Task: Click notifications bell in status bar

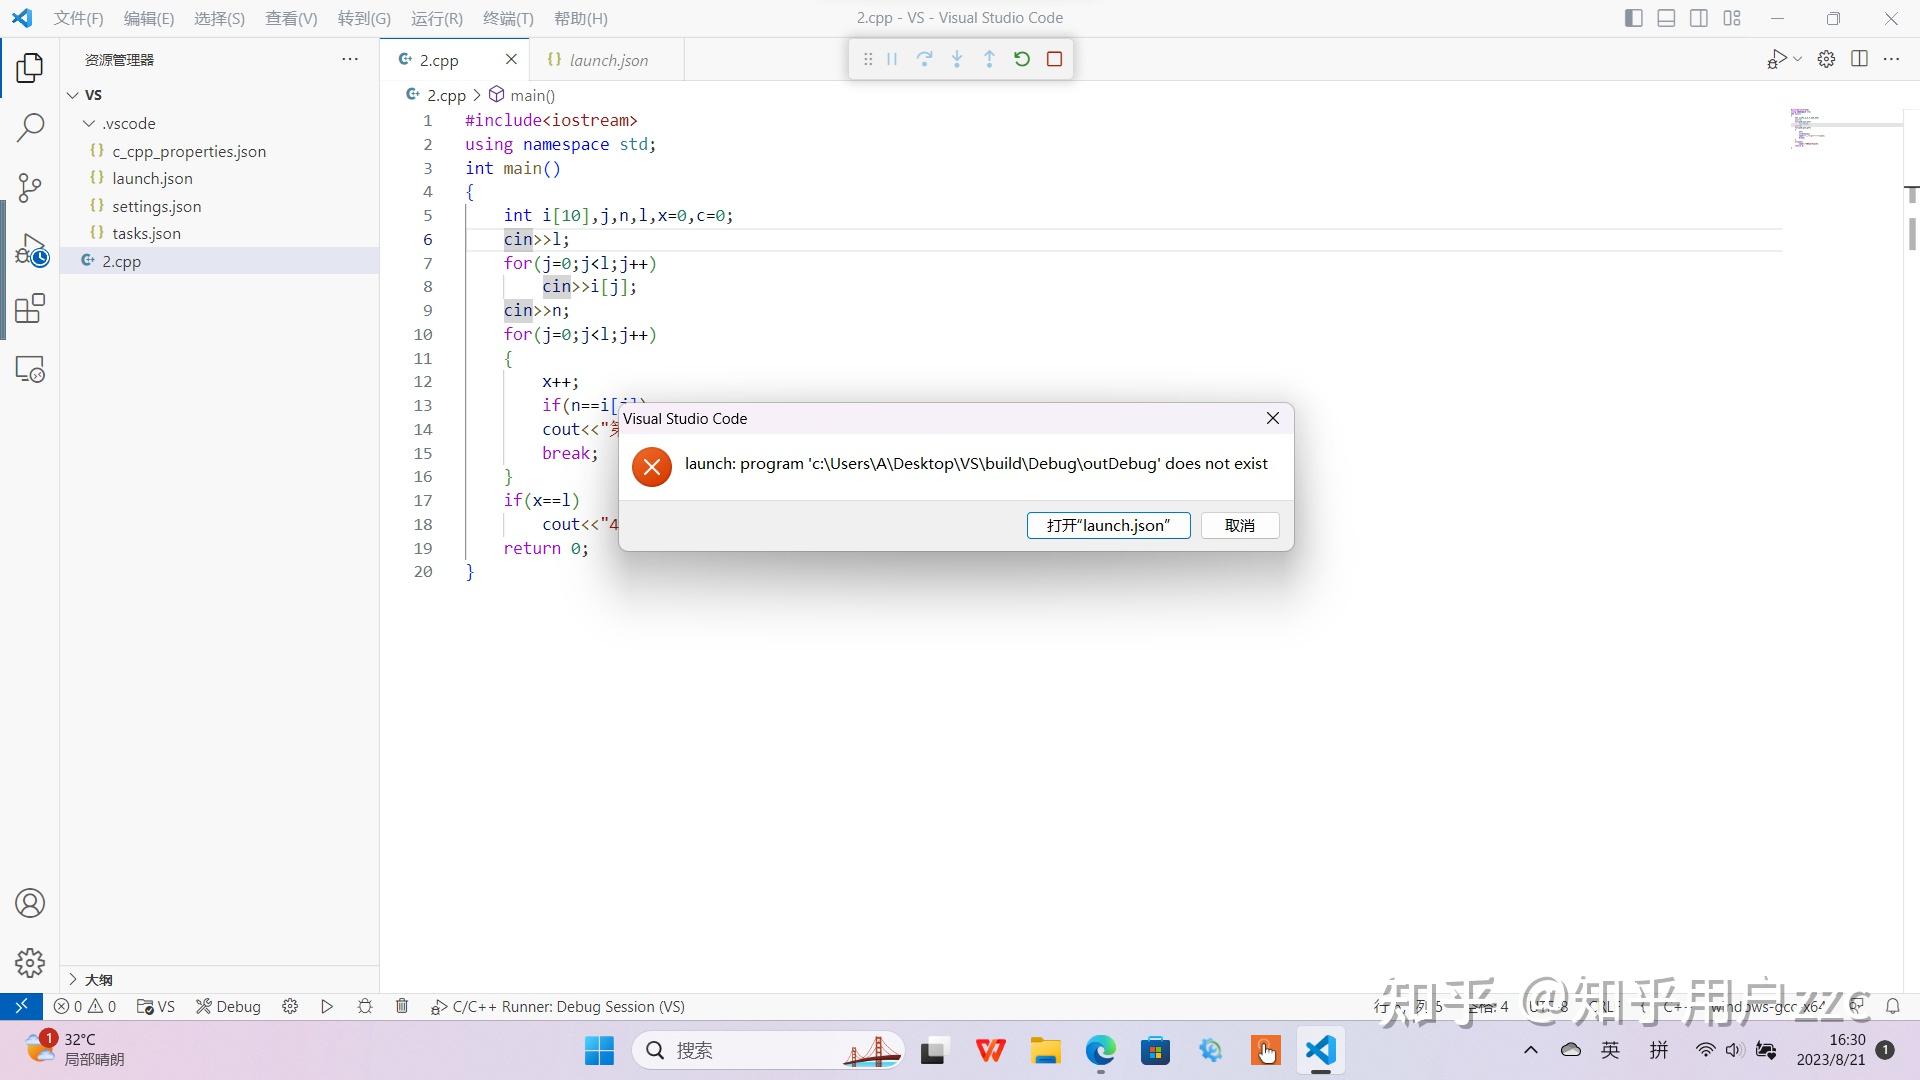Action: coord(1892,1006)
